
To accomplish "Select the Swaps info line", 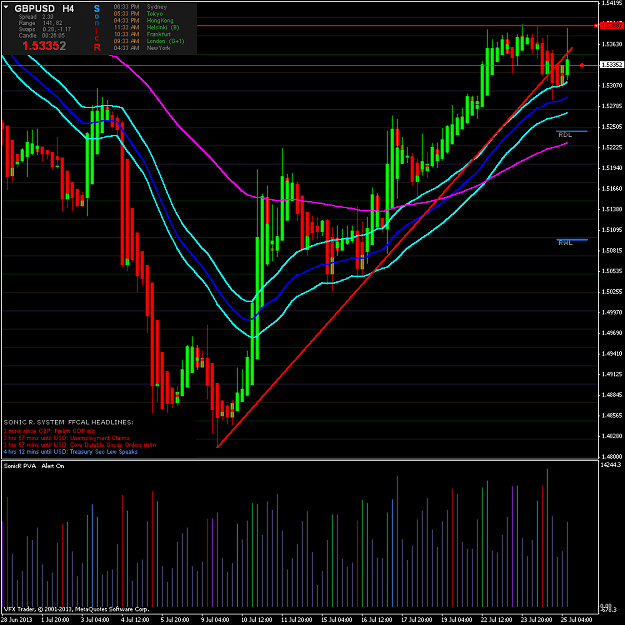I will [45, 29].
